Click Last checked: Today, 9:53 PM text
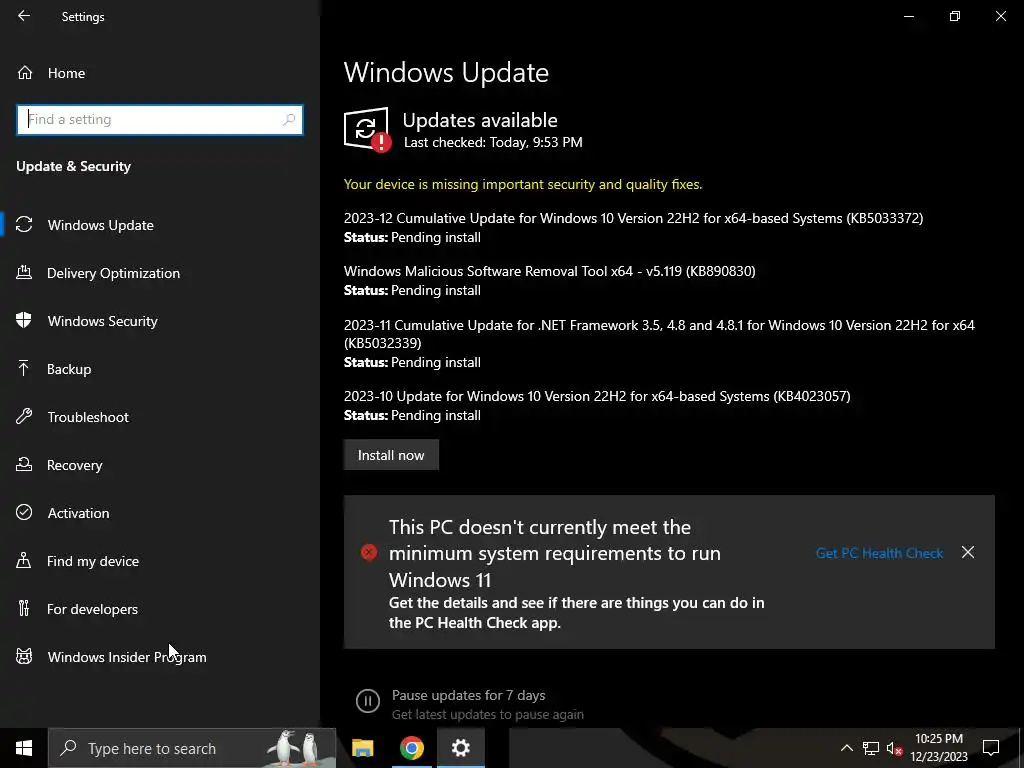 (493, 142)
